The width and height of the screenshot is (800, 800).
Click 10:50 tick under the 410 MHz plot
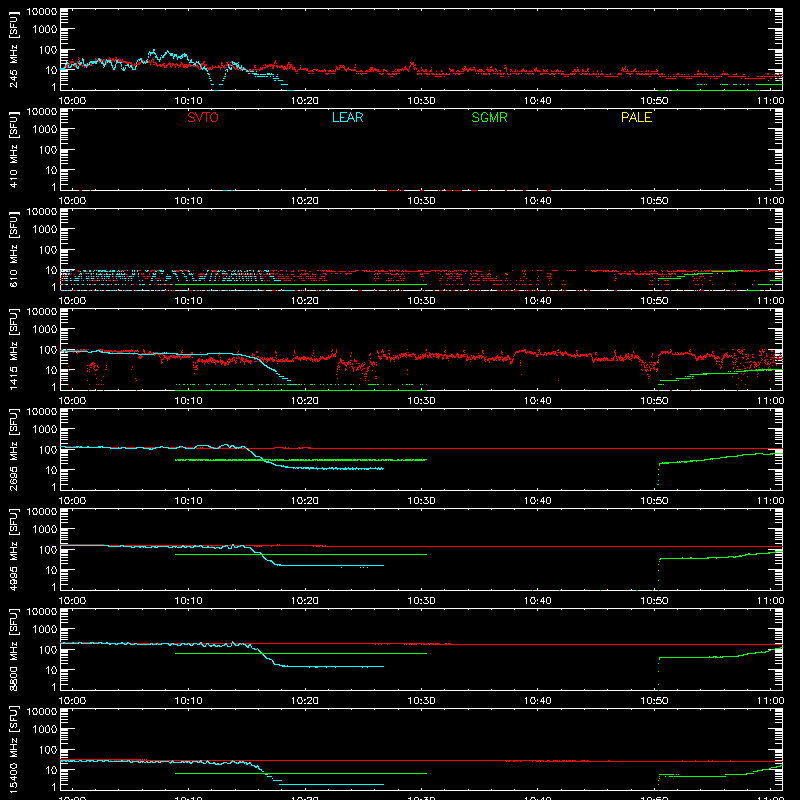pyautogui.click(x=654, y=201)
